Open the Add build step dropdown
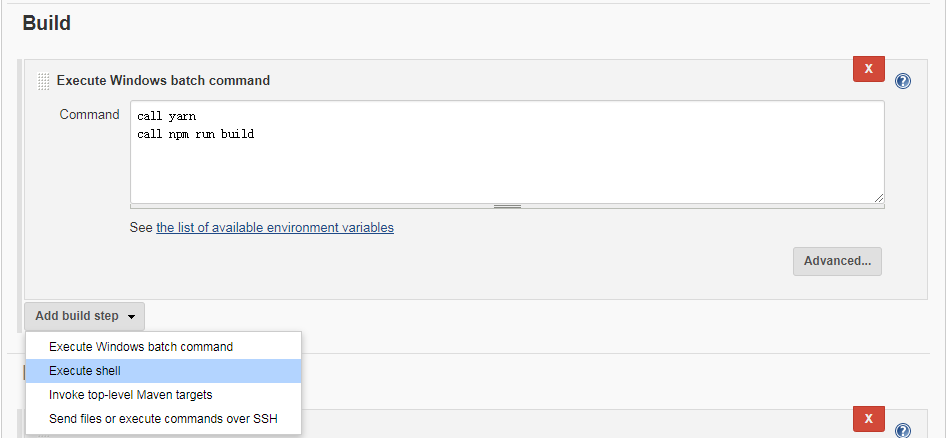 pyautogui.click(x=85, y=316)
